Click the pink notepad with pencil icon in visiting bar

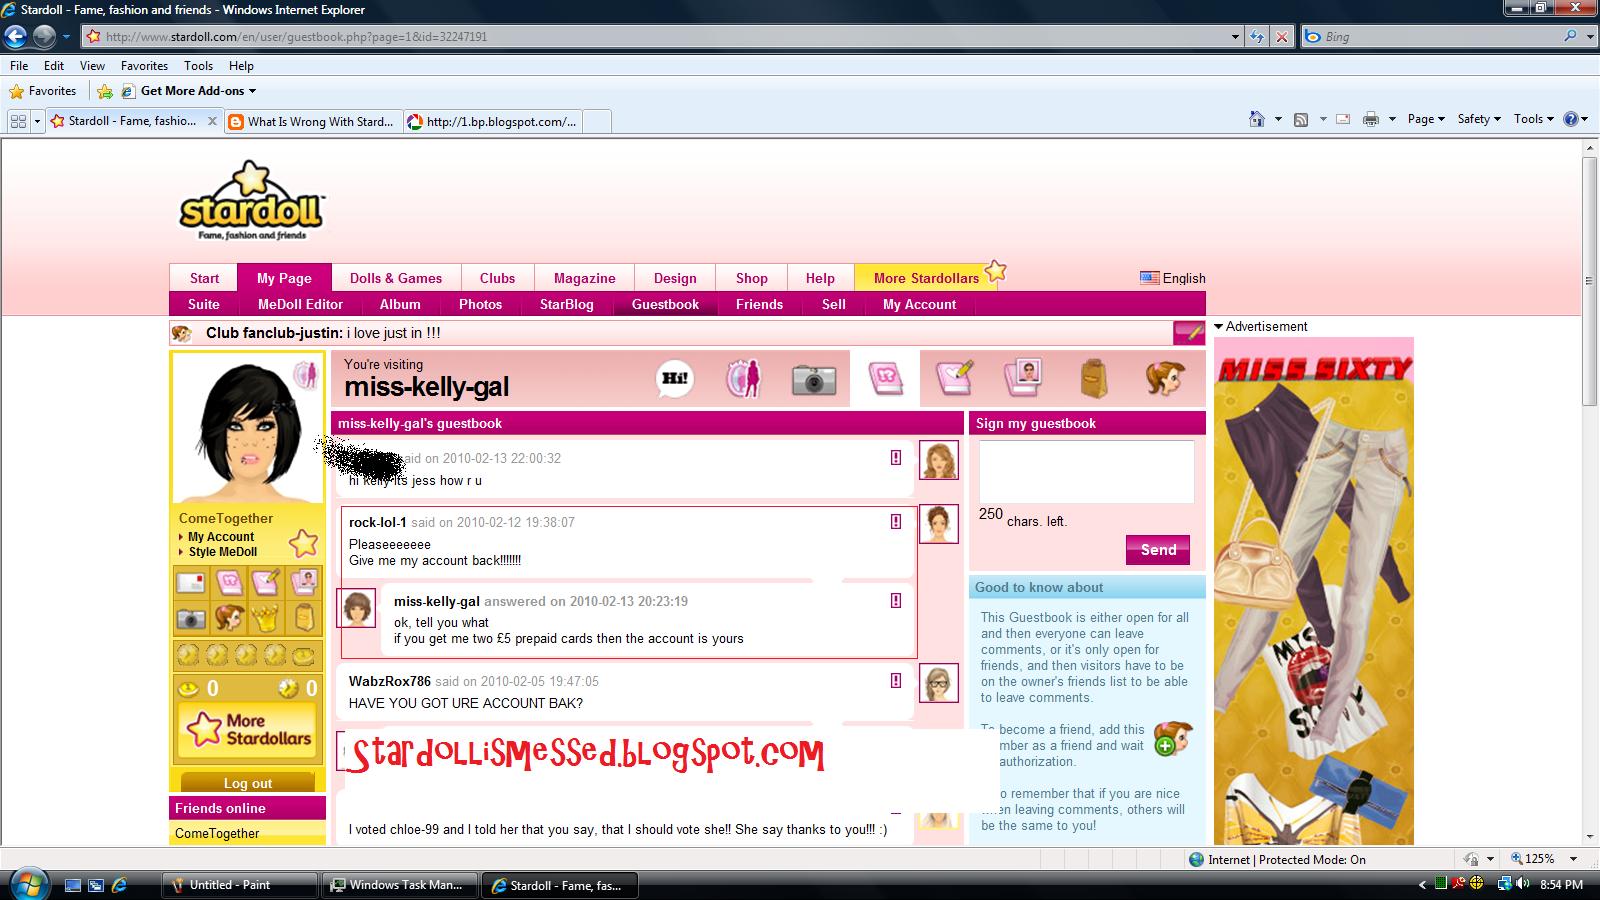coord(954,378)
